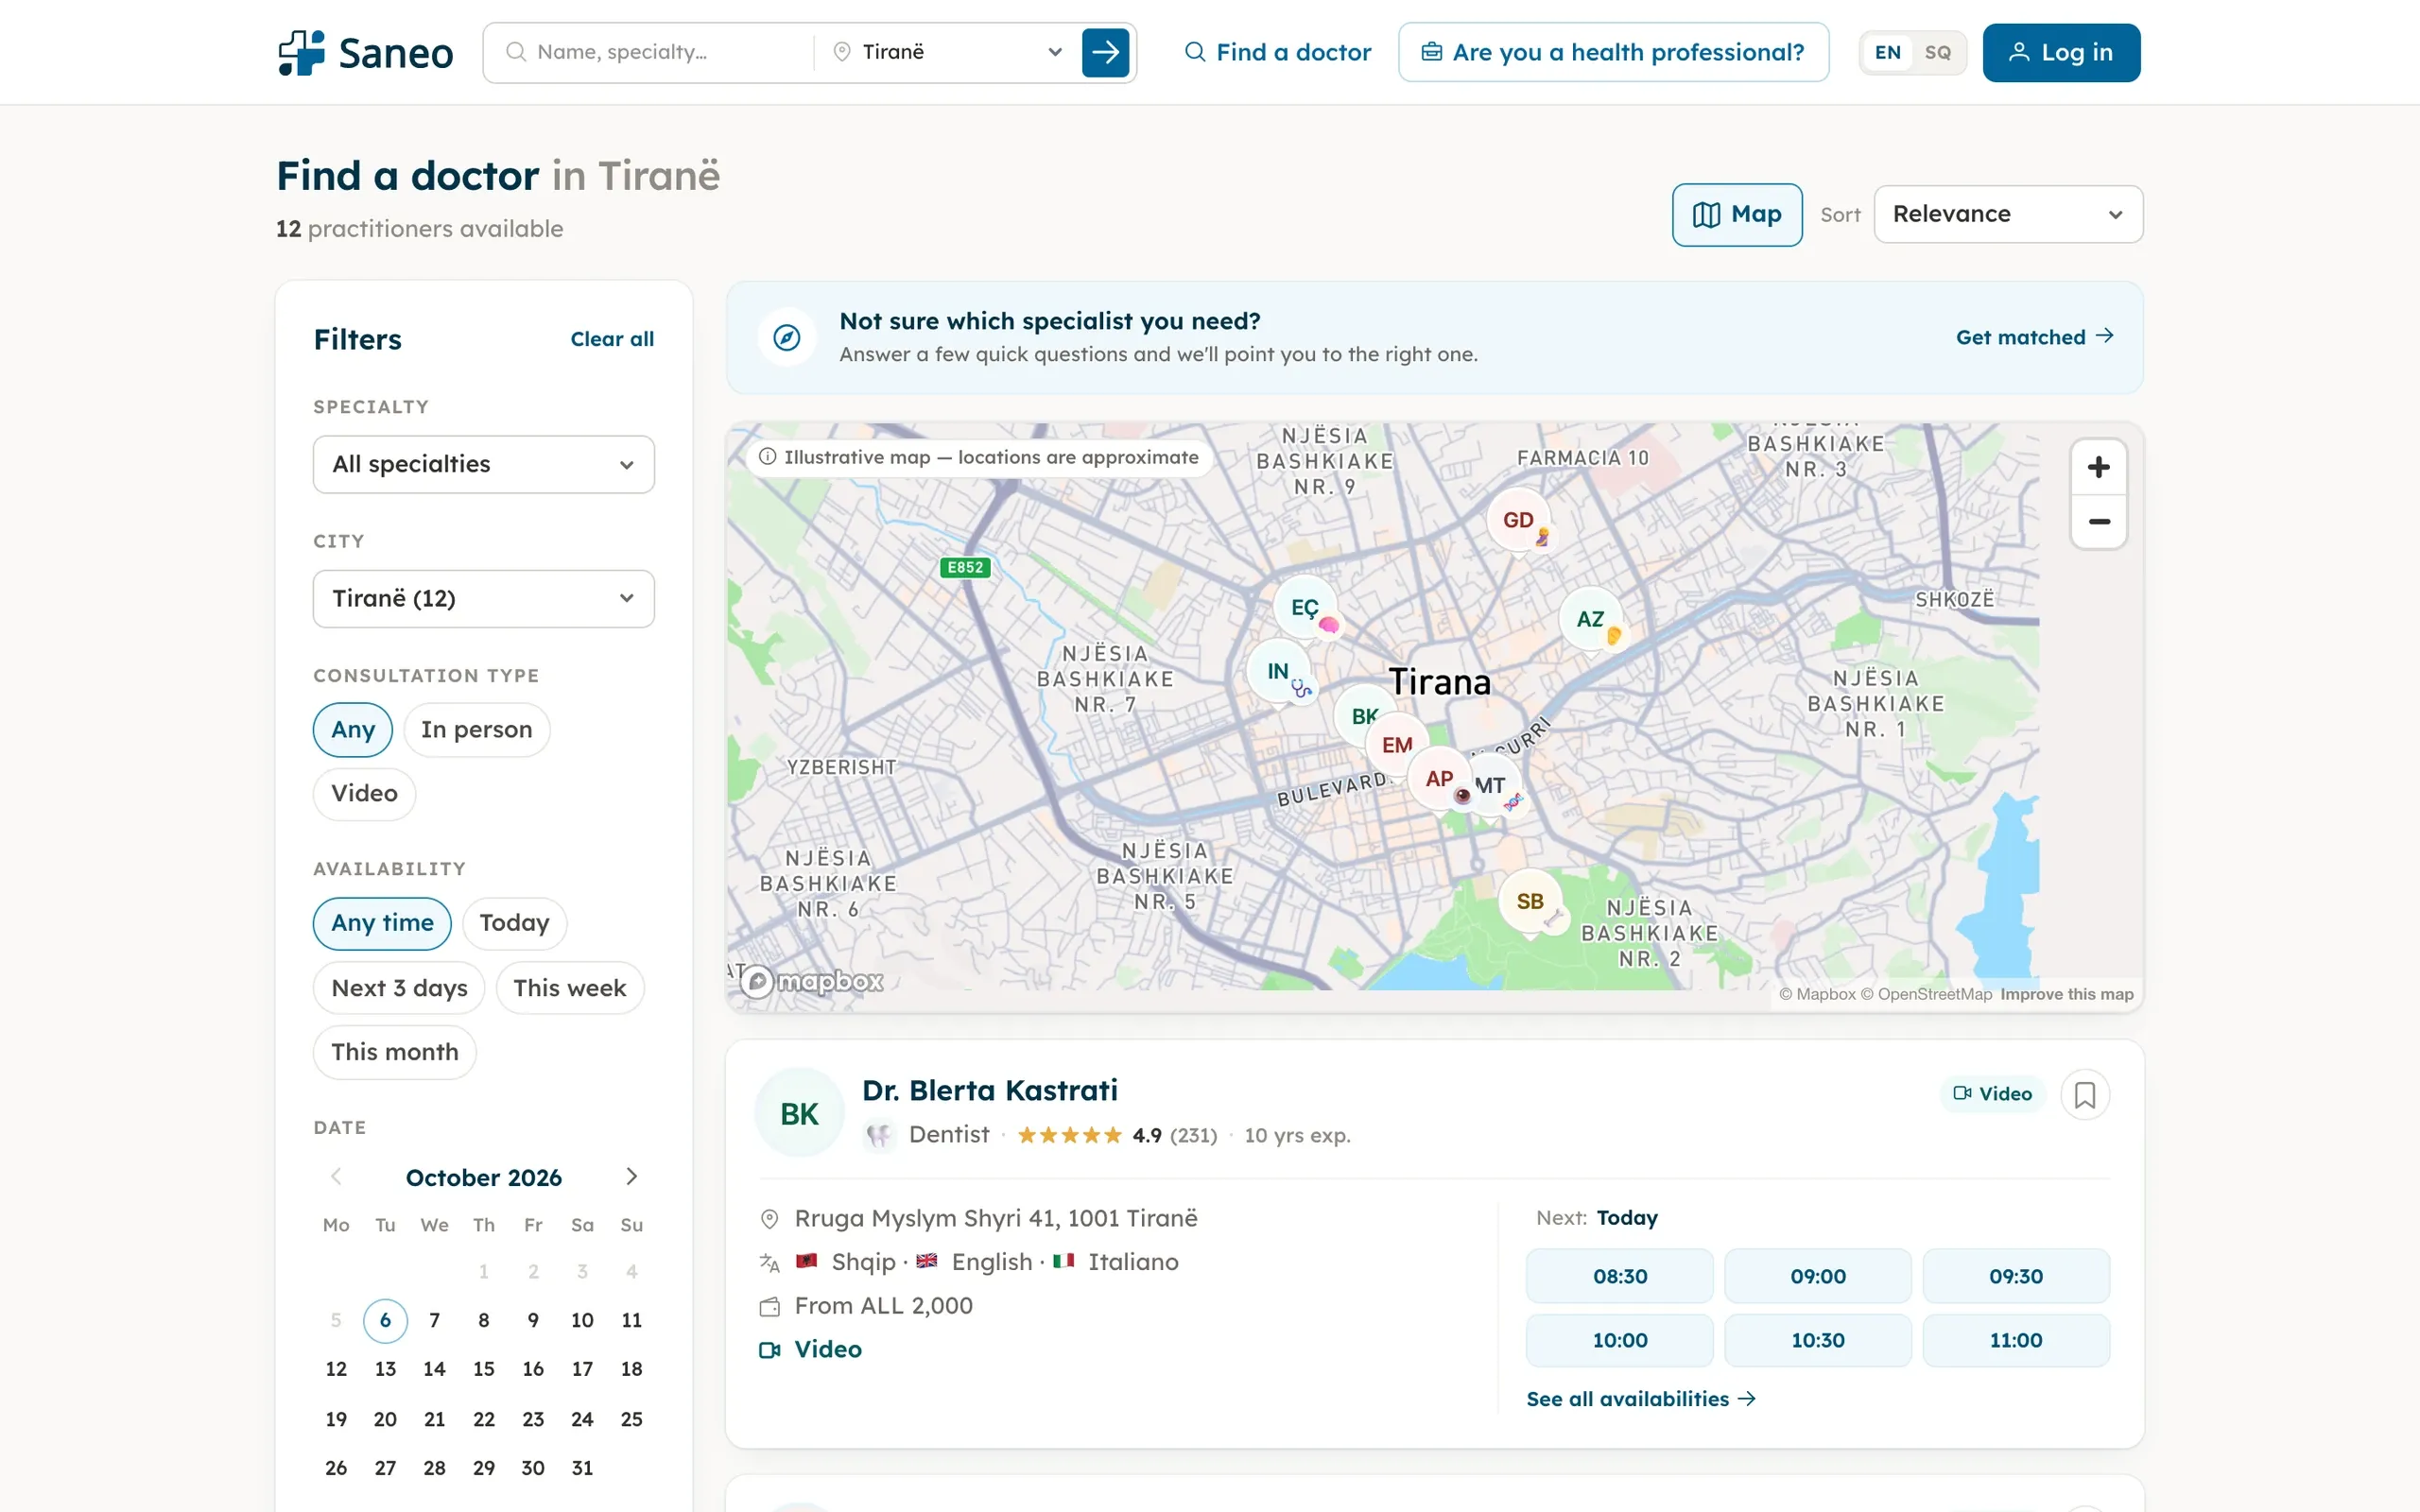Zoom in on the map
The height and width of the screenshot is (1512, 2420).
click(x=2098, y=467)
